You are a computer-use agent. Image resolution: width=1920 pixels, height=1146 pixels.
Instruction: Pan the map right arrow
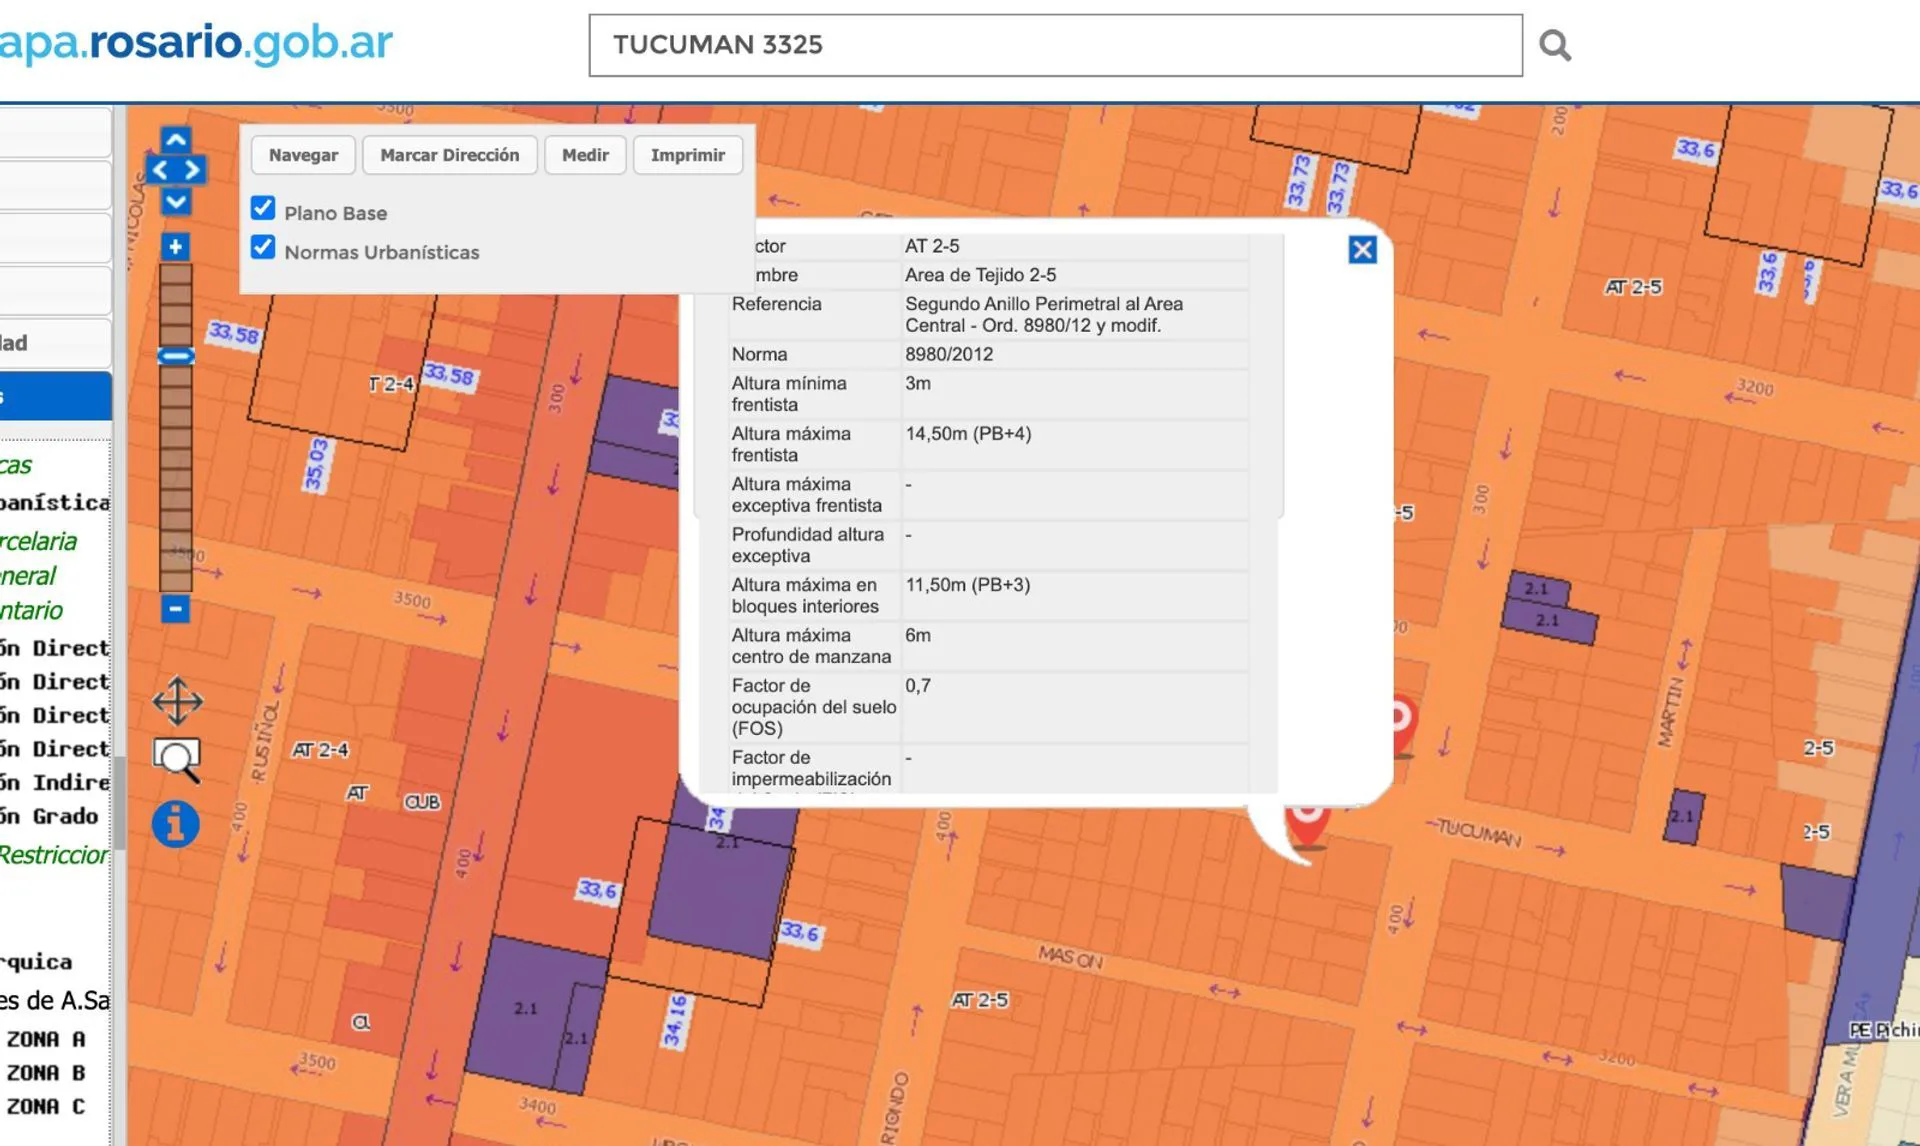click(x=192, y=170)
